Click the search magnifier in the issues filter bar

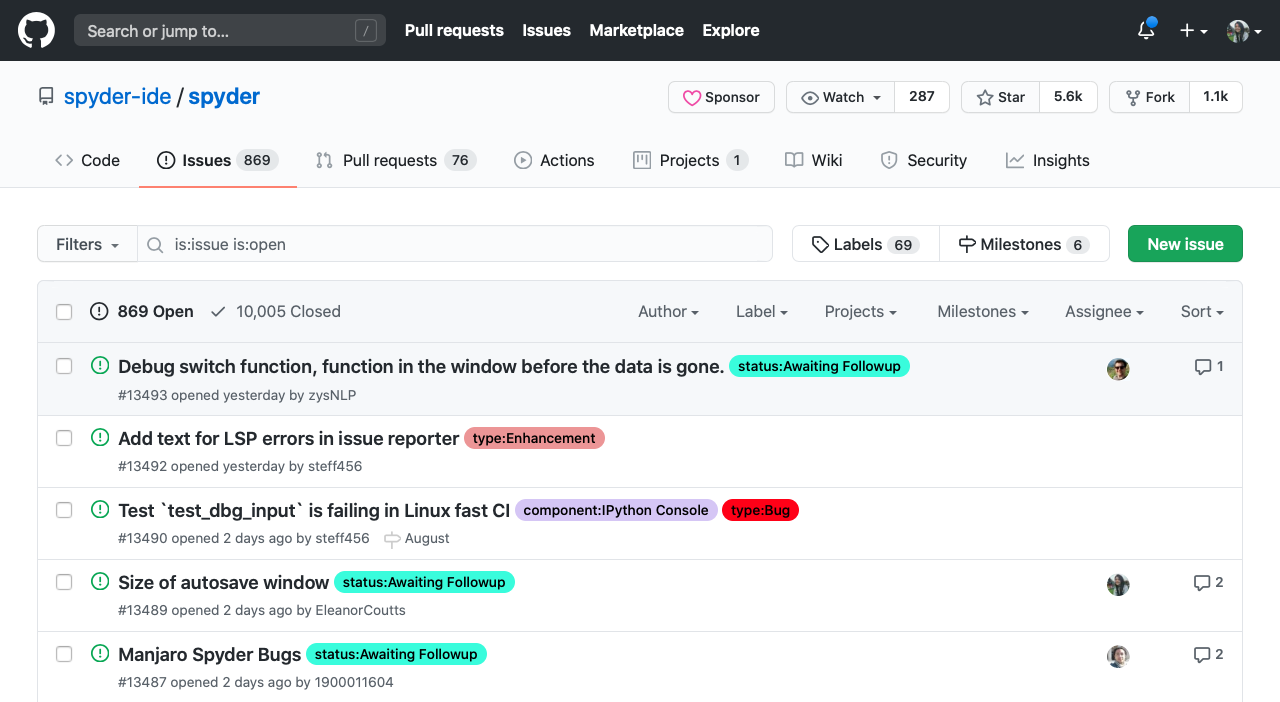coord(155,244)
